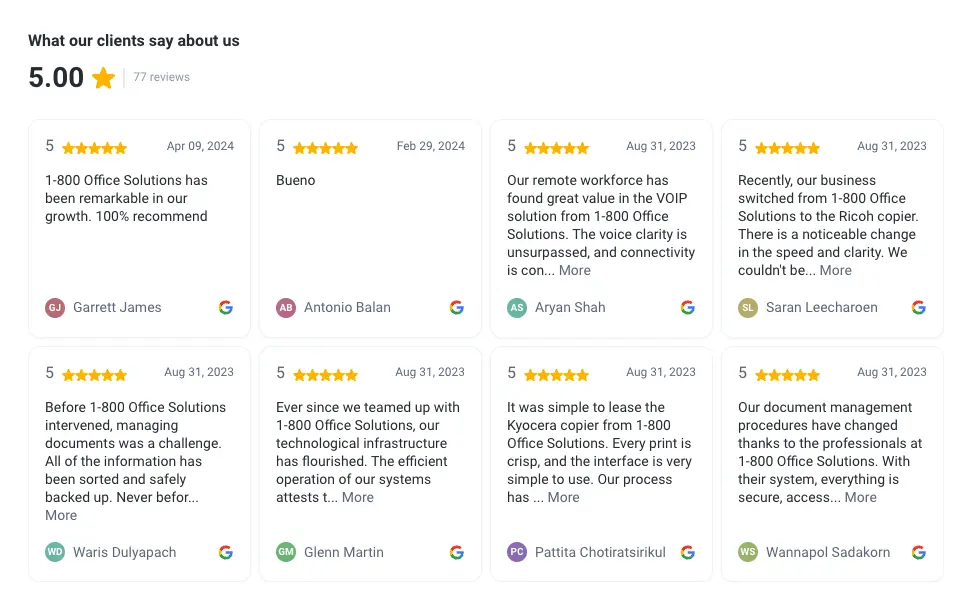
Task: Click the five-star row on Antonio Balan's review
Action: point(316,146)
